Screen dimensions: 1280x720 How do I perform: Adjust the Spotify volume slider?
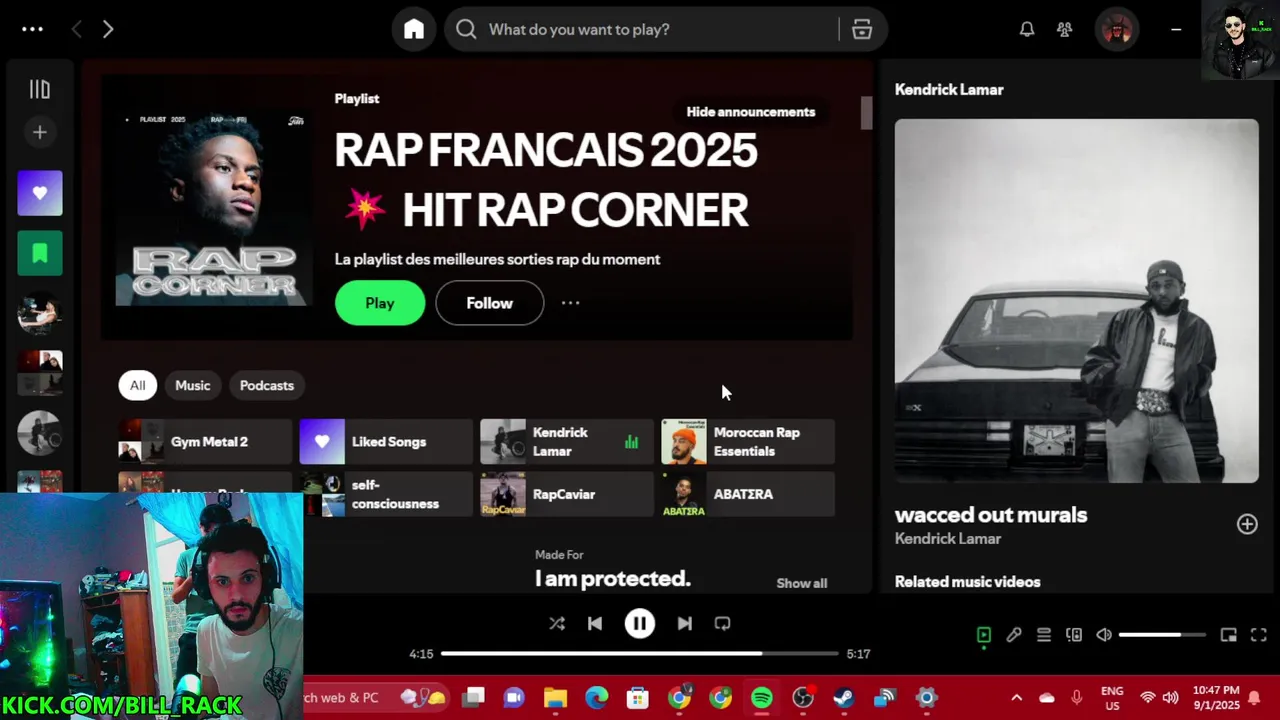[1162, 635]
